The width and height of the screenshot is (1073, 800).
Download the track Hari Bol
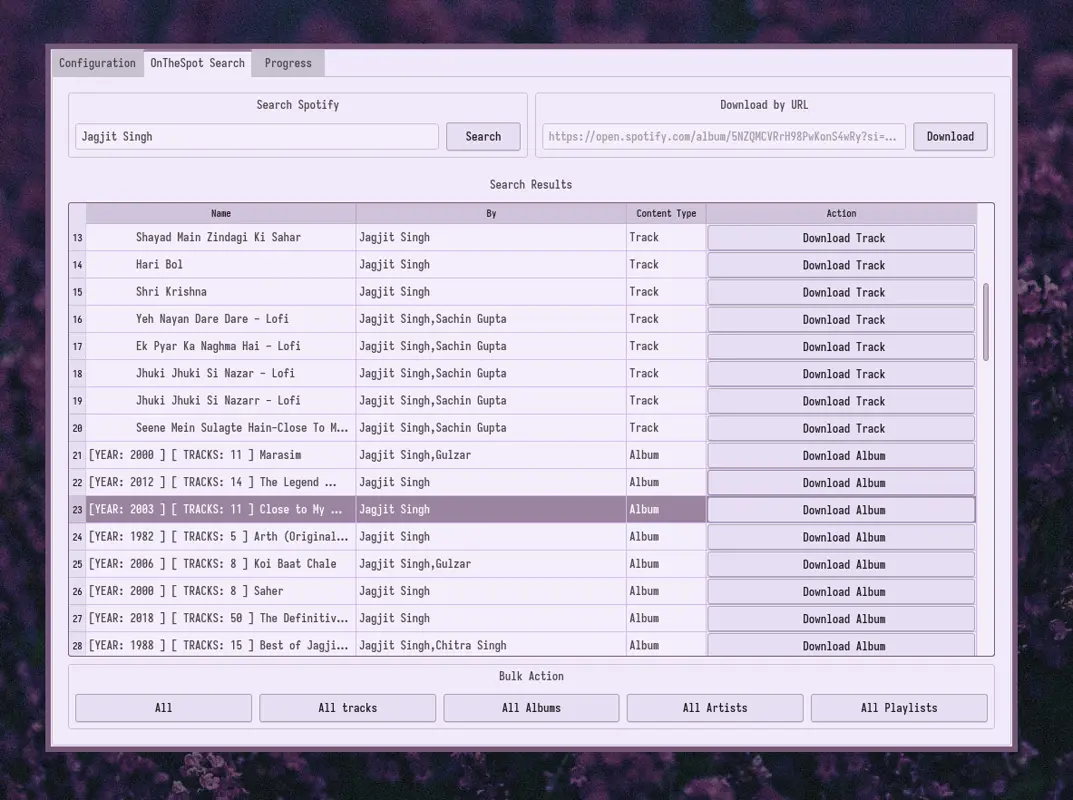pyautogui.click(x=840, y=264)
